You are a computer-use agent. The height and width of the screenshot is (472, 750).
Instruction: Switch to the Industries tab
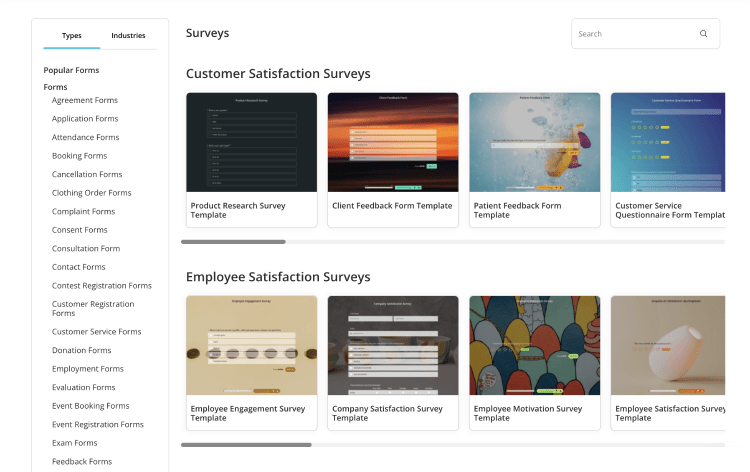click(128, 35)
